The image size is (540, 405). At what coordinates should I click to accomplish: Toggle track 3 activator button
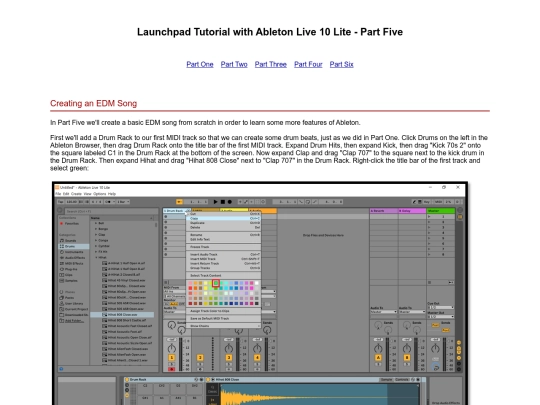pos(229,358)
